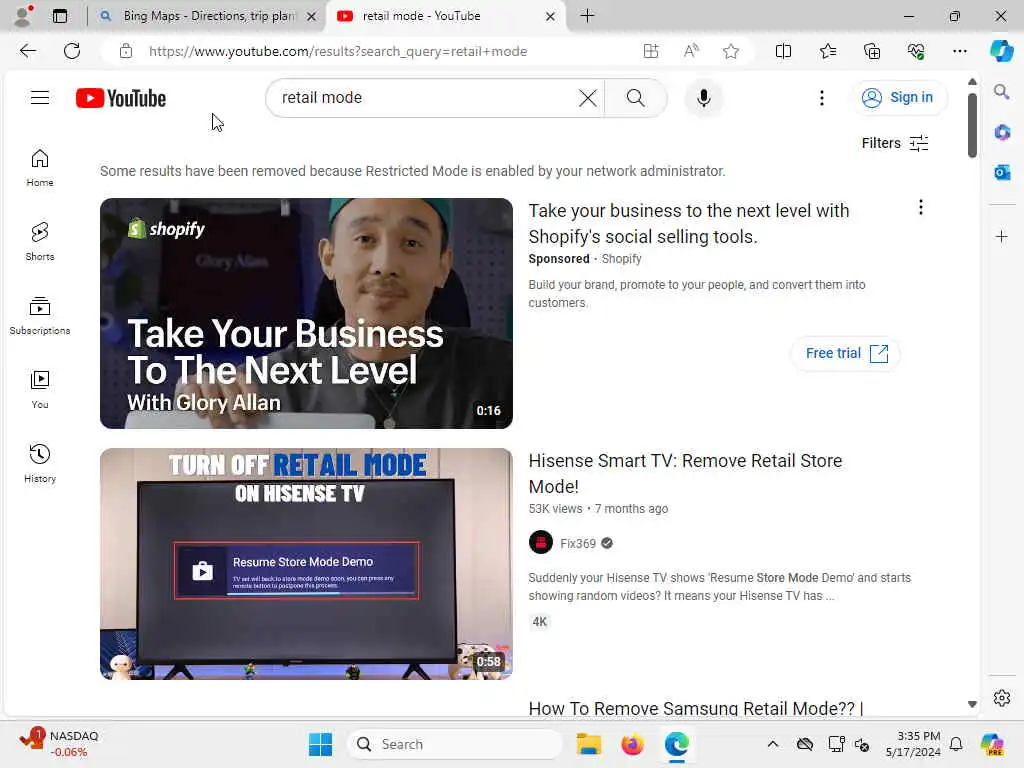Open File Explorer from taskbar

pyautogui.click(x=588, y=744)
